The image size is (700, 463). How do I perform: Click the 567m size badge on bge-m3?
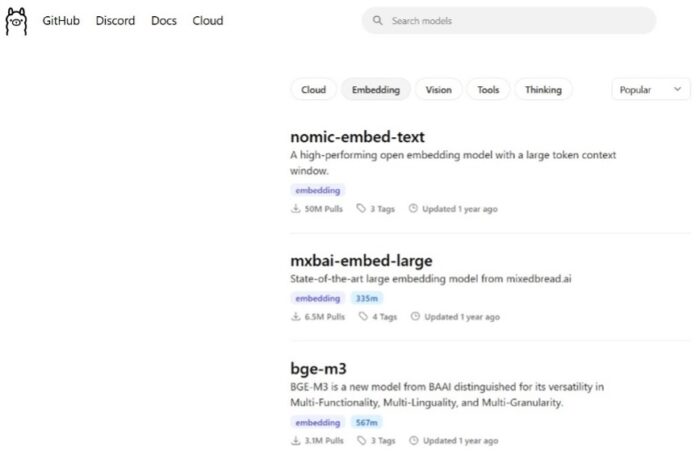[x=366, y=422]
